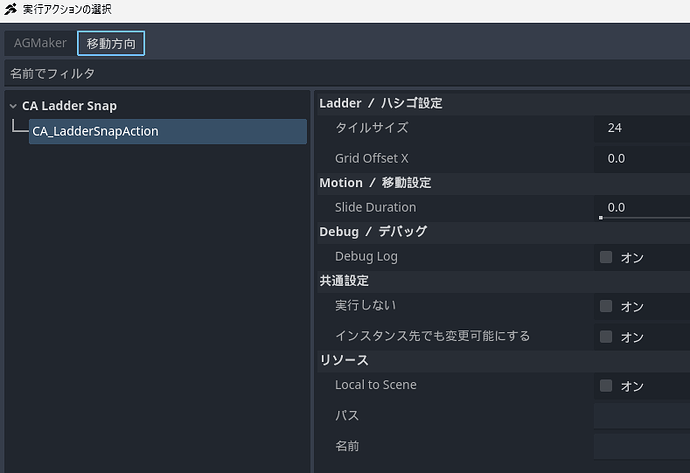Click the app icon in the title bar

tap(11, 9)
